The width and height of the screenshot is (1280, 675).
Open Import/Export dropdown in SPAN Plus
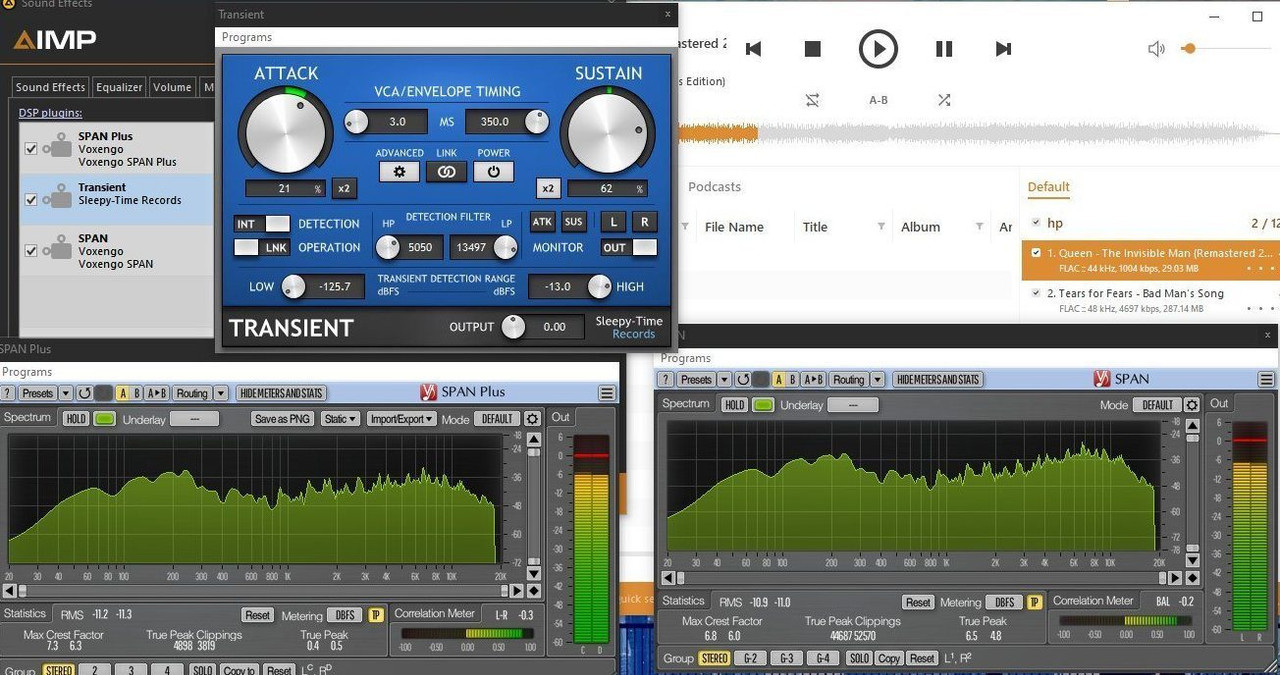pos(402,419)
